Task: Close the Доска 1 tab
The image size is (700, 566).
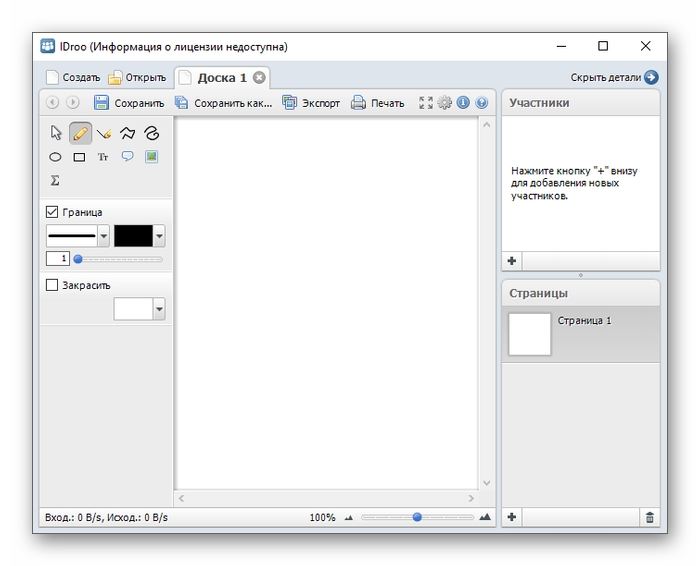Action: [x=259, y=78]
